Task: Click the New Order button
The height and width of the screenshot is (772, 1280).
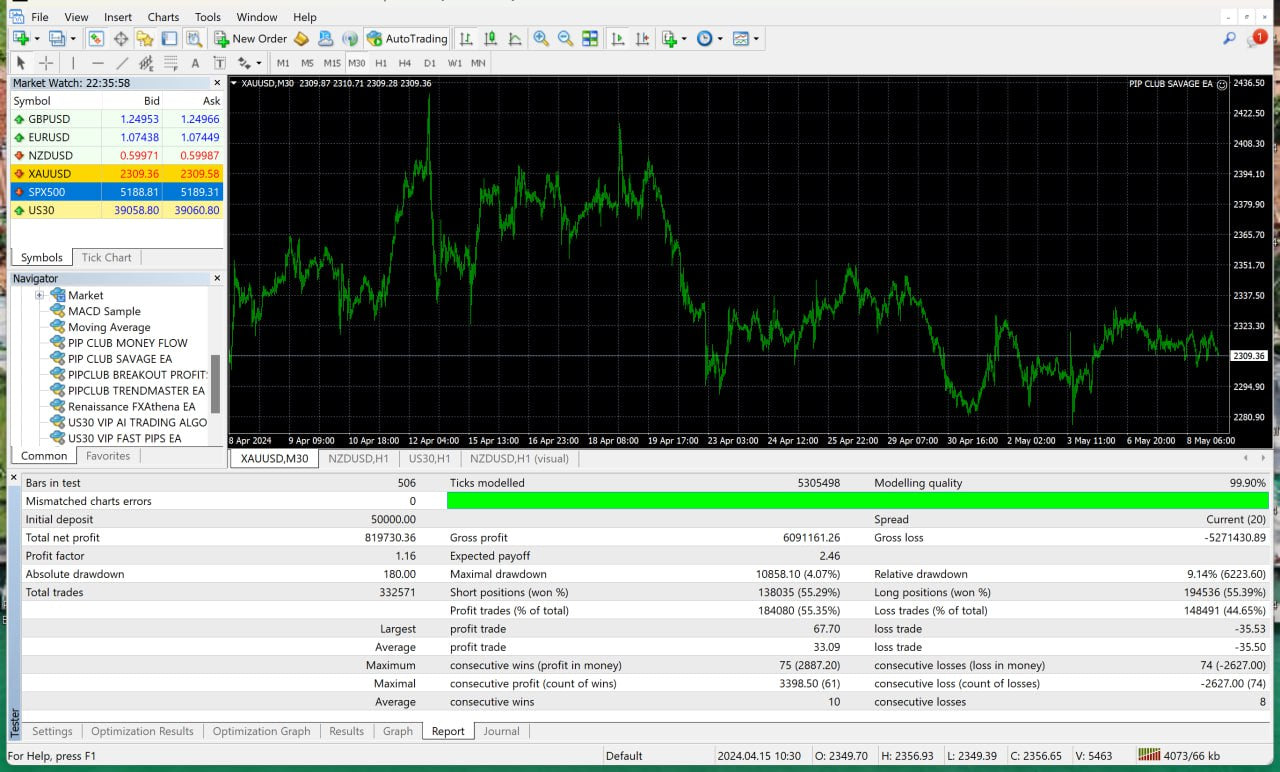Action: 250,39
